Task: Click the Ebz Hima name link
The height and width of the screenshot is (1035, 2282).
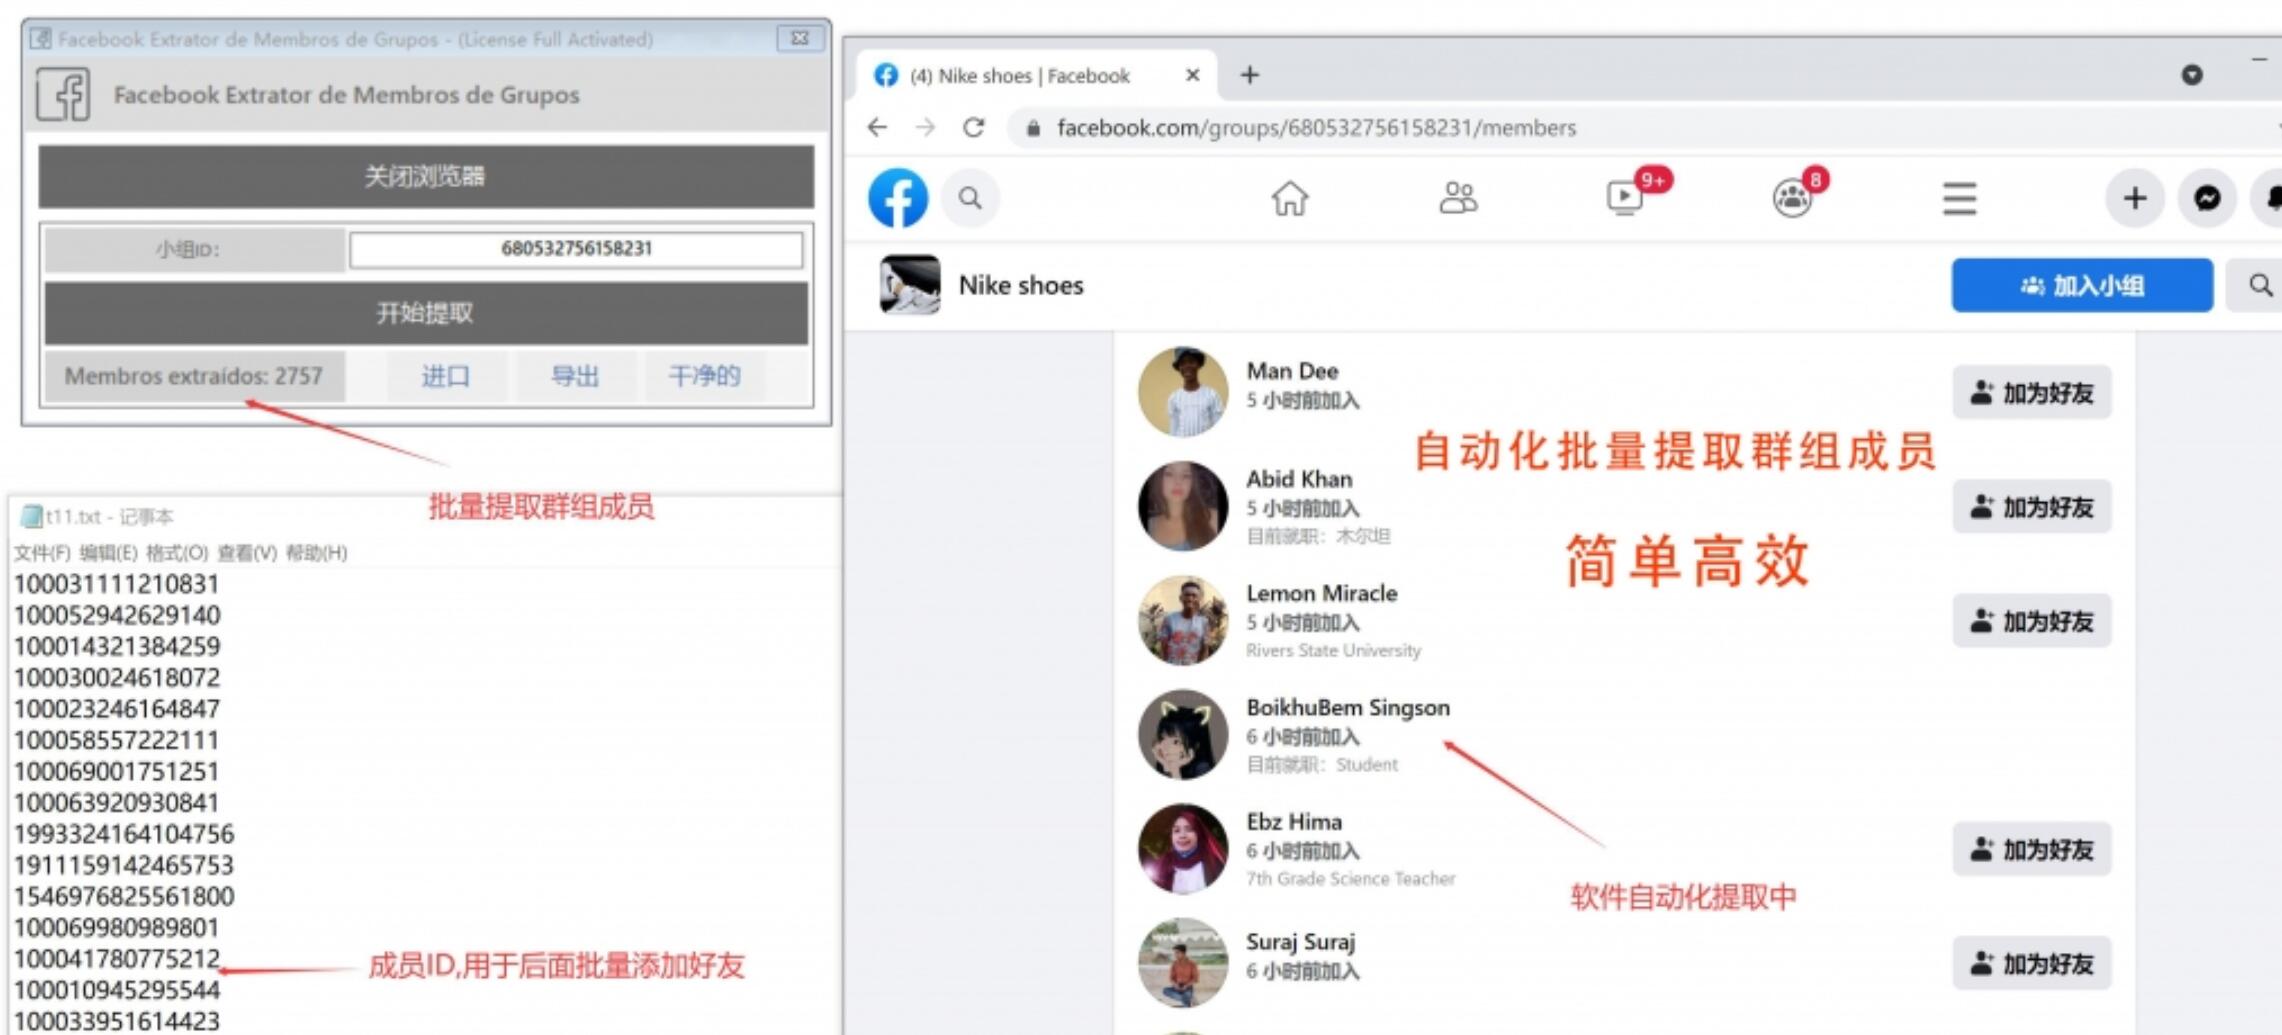Action: [x=1294, y=821]
